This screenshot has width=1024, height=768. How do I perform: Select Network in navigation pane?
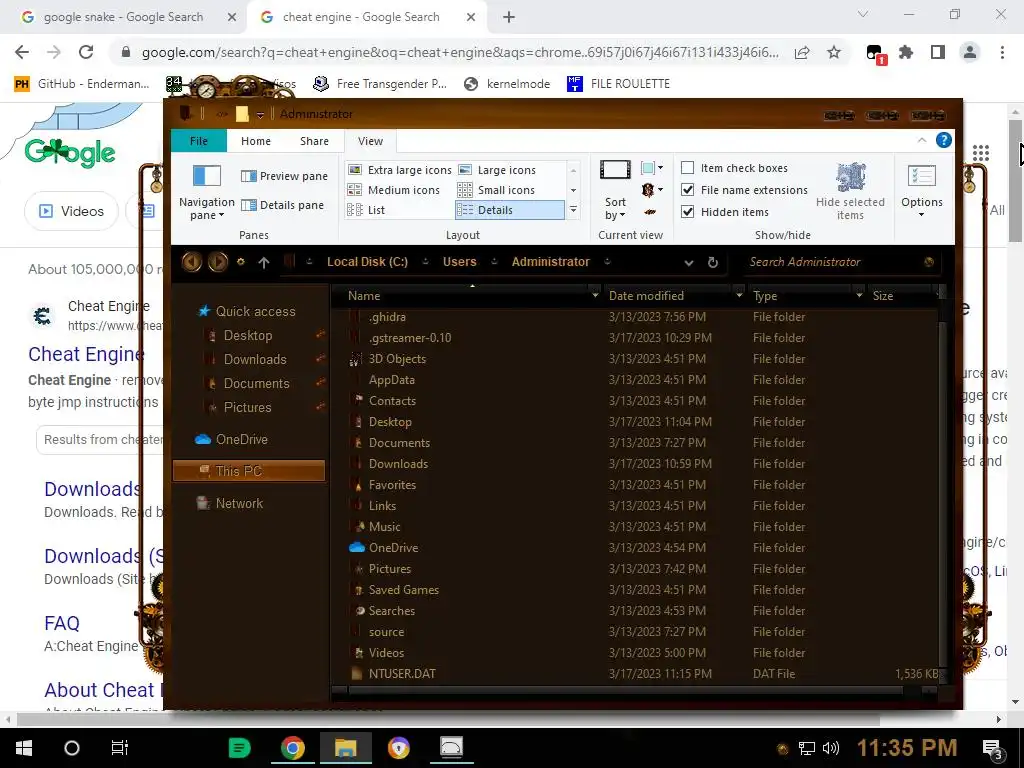[230, 504]
